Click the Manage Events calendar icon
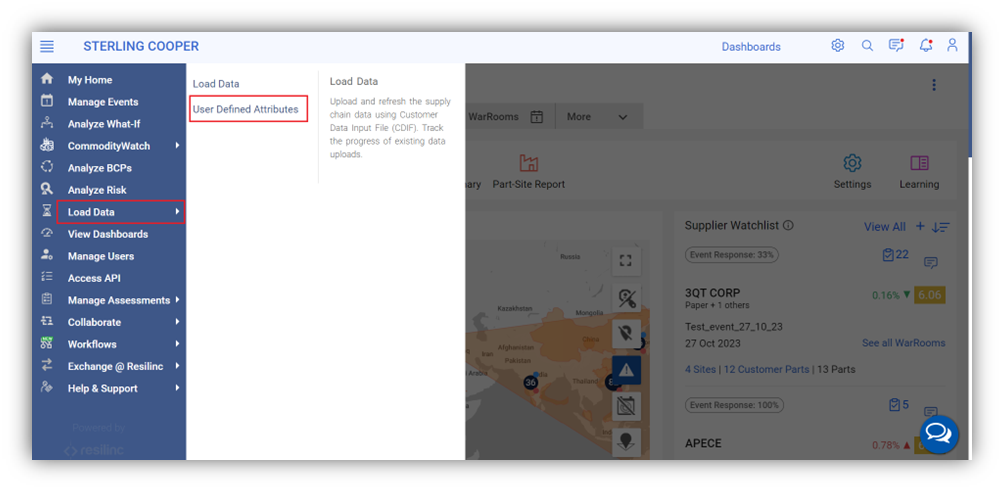 tap(47, 101)
